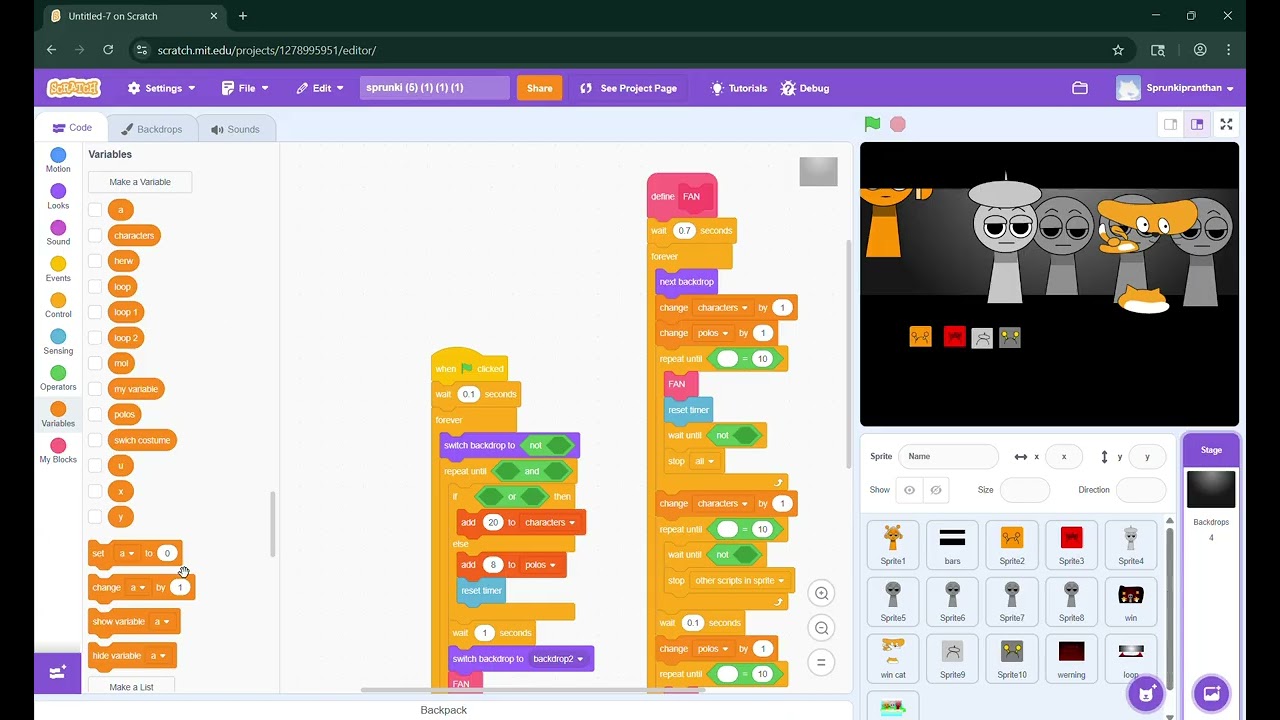Reset workspace zoom with the equals icon
The height and width of the screenshot is (720, 1280).
click(x=822, y=662)
